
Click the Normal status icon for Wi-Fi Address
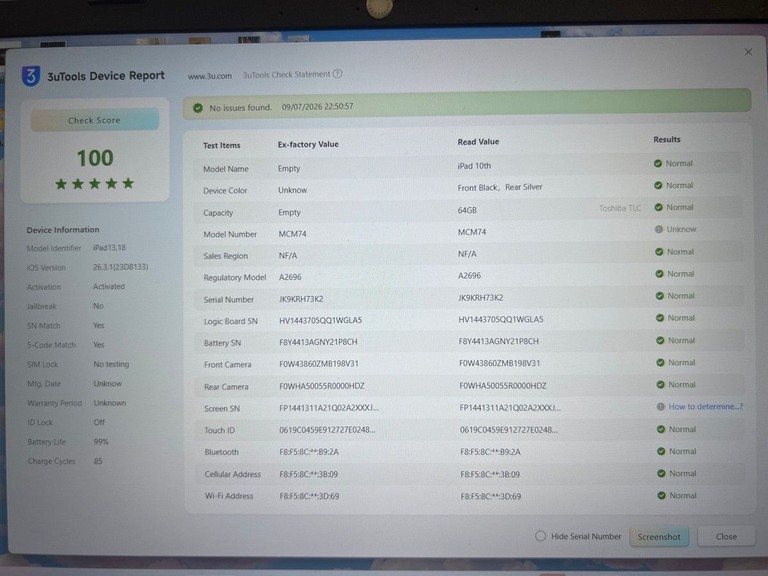662,496
